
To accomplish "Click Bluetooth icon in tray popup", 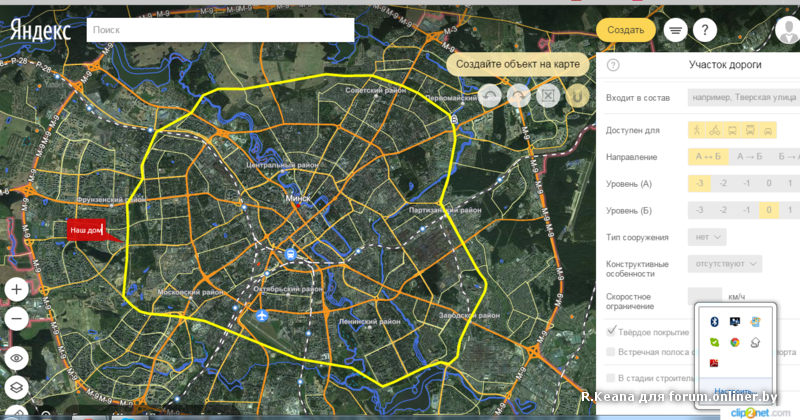I will [x=714, y=321].
